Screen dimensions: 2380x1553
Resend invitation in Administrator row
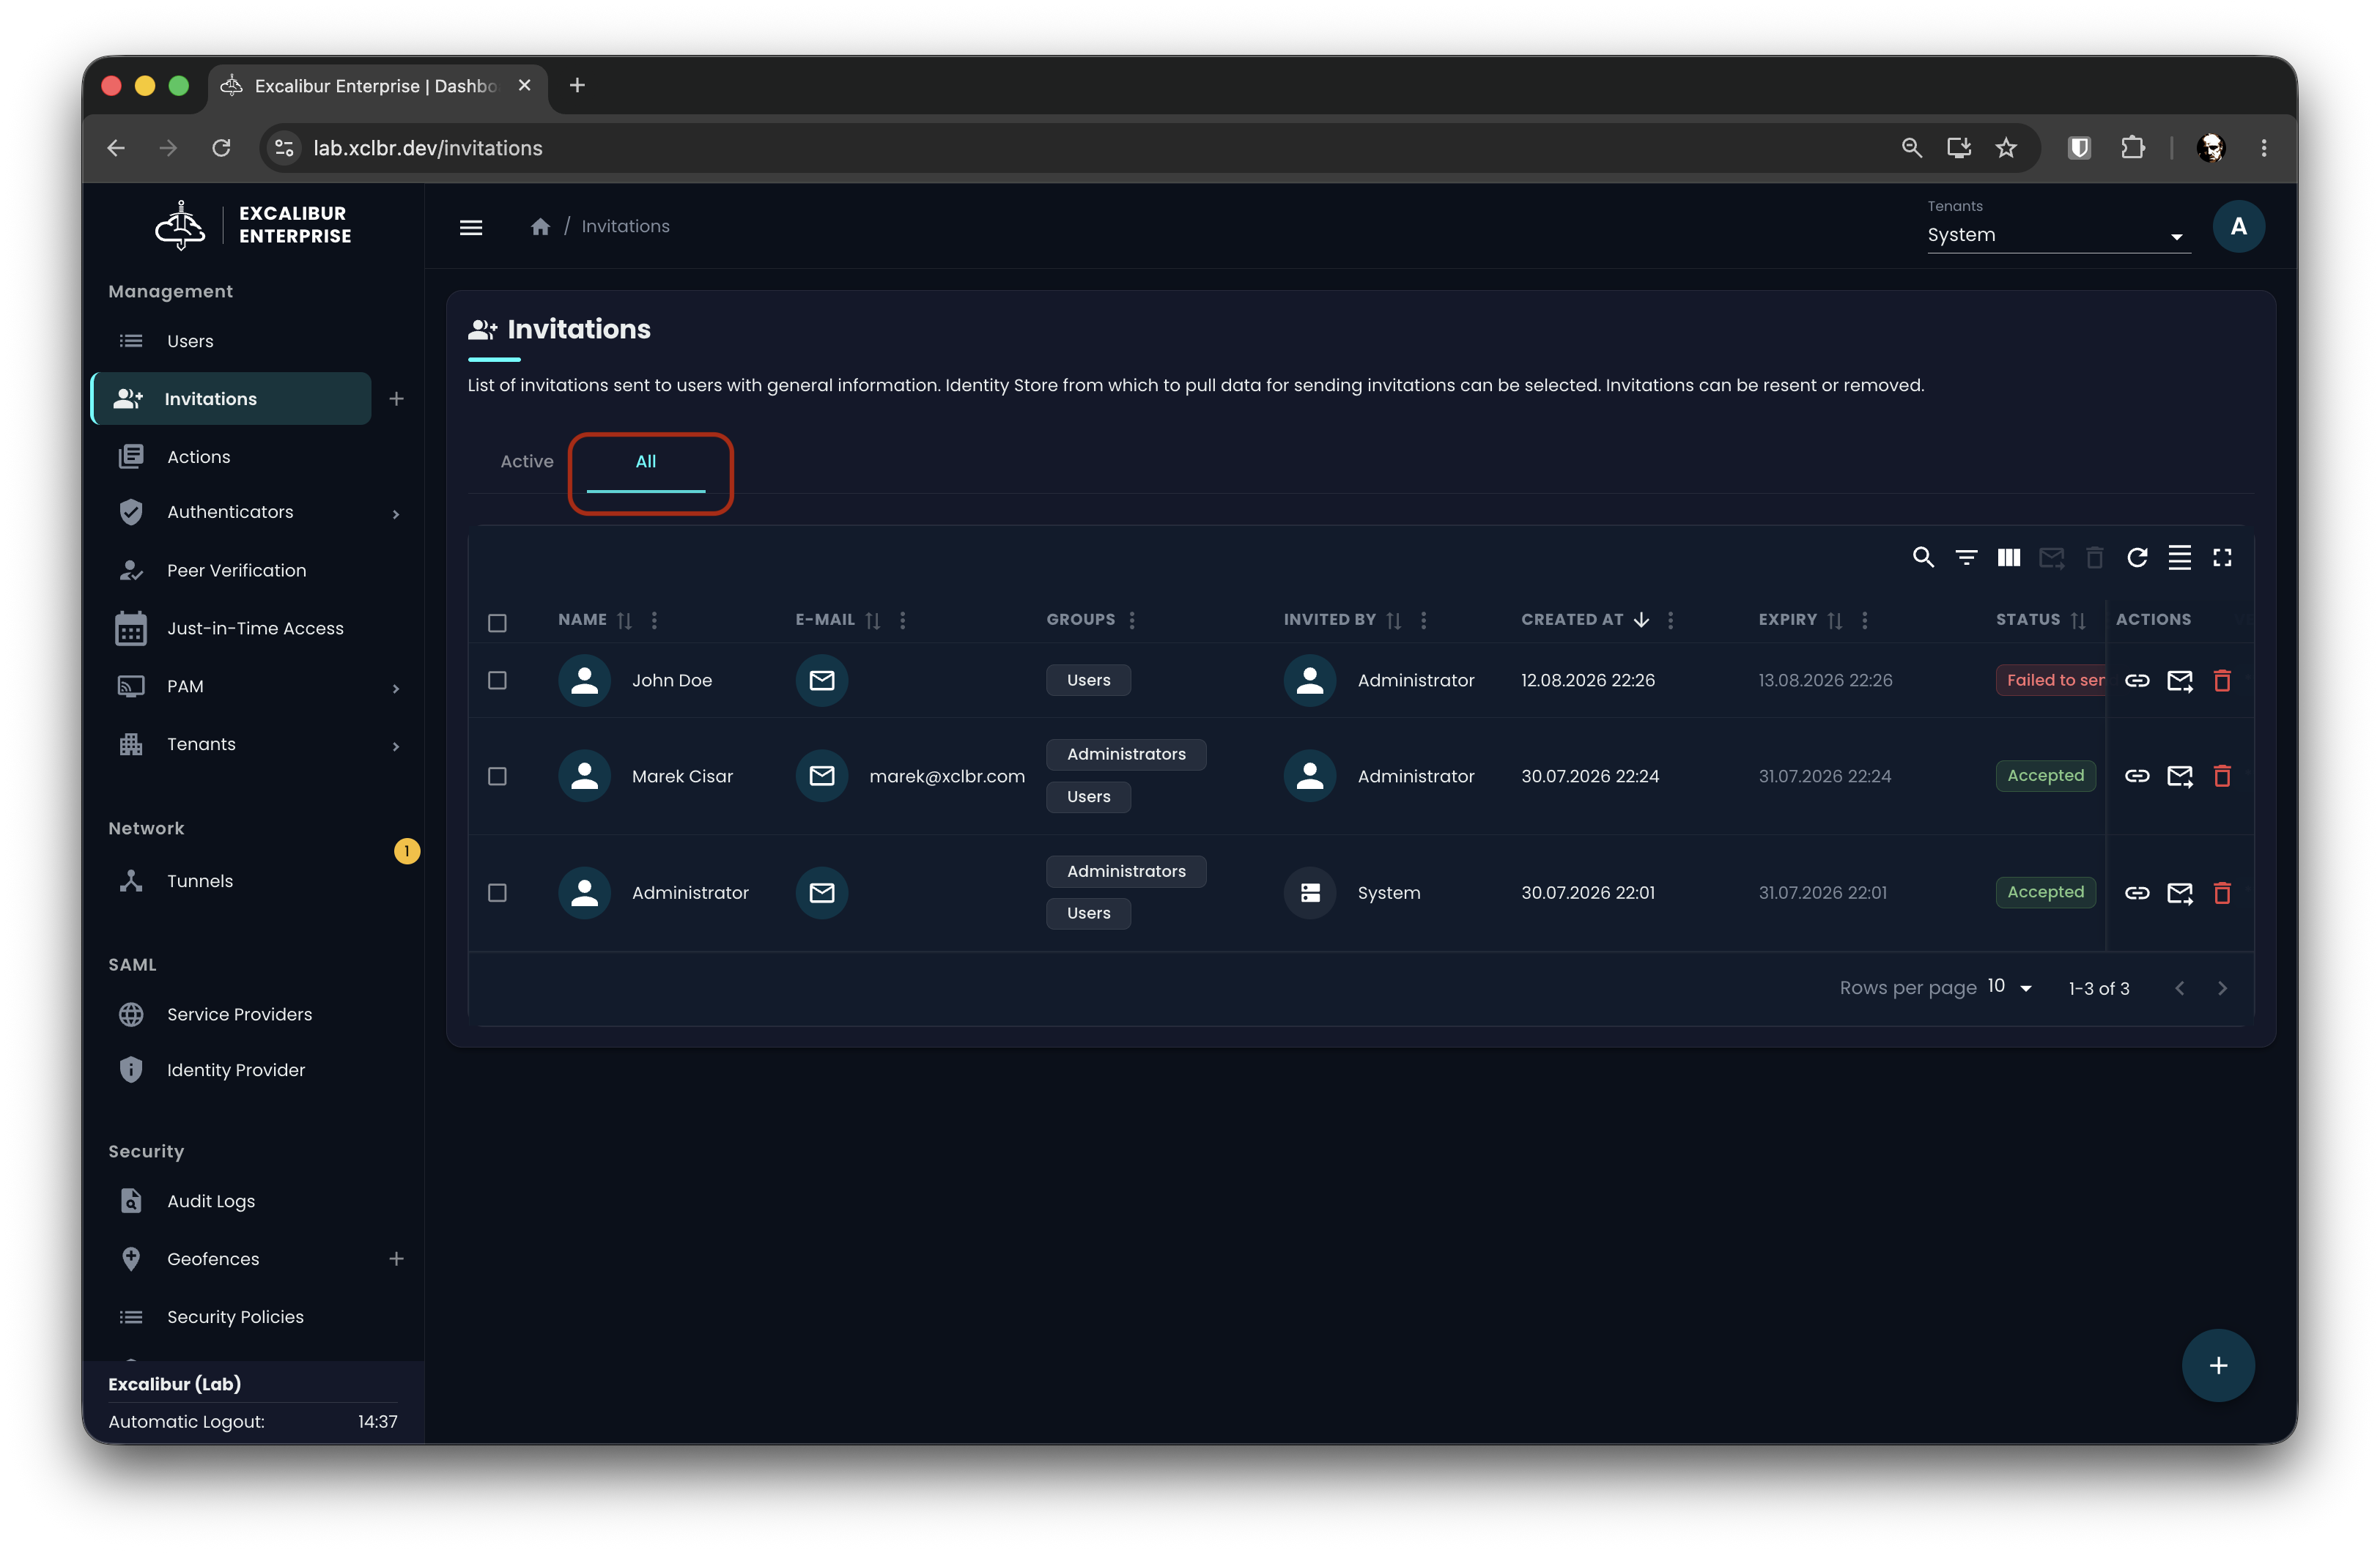coord(2179,892)
